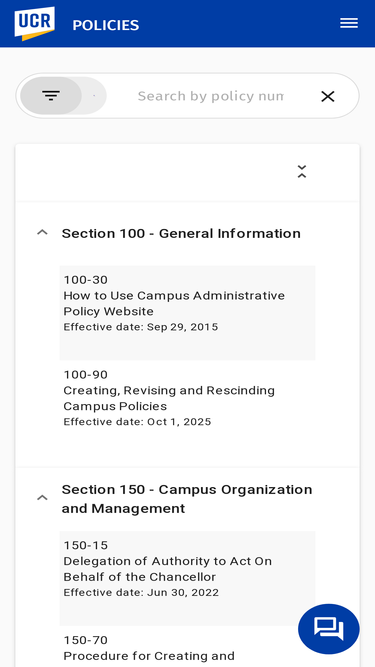The width and height of the screenshot is (375, 667).
Task: Collapse Section 150 using its chevron
Action: coord(42,498)
